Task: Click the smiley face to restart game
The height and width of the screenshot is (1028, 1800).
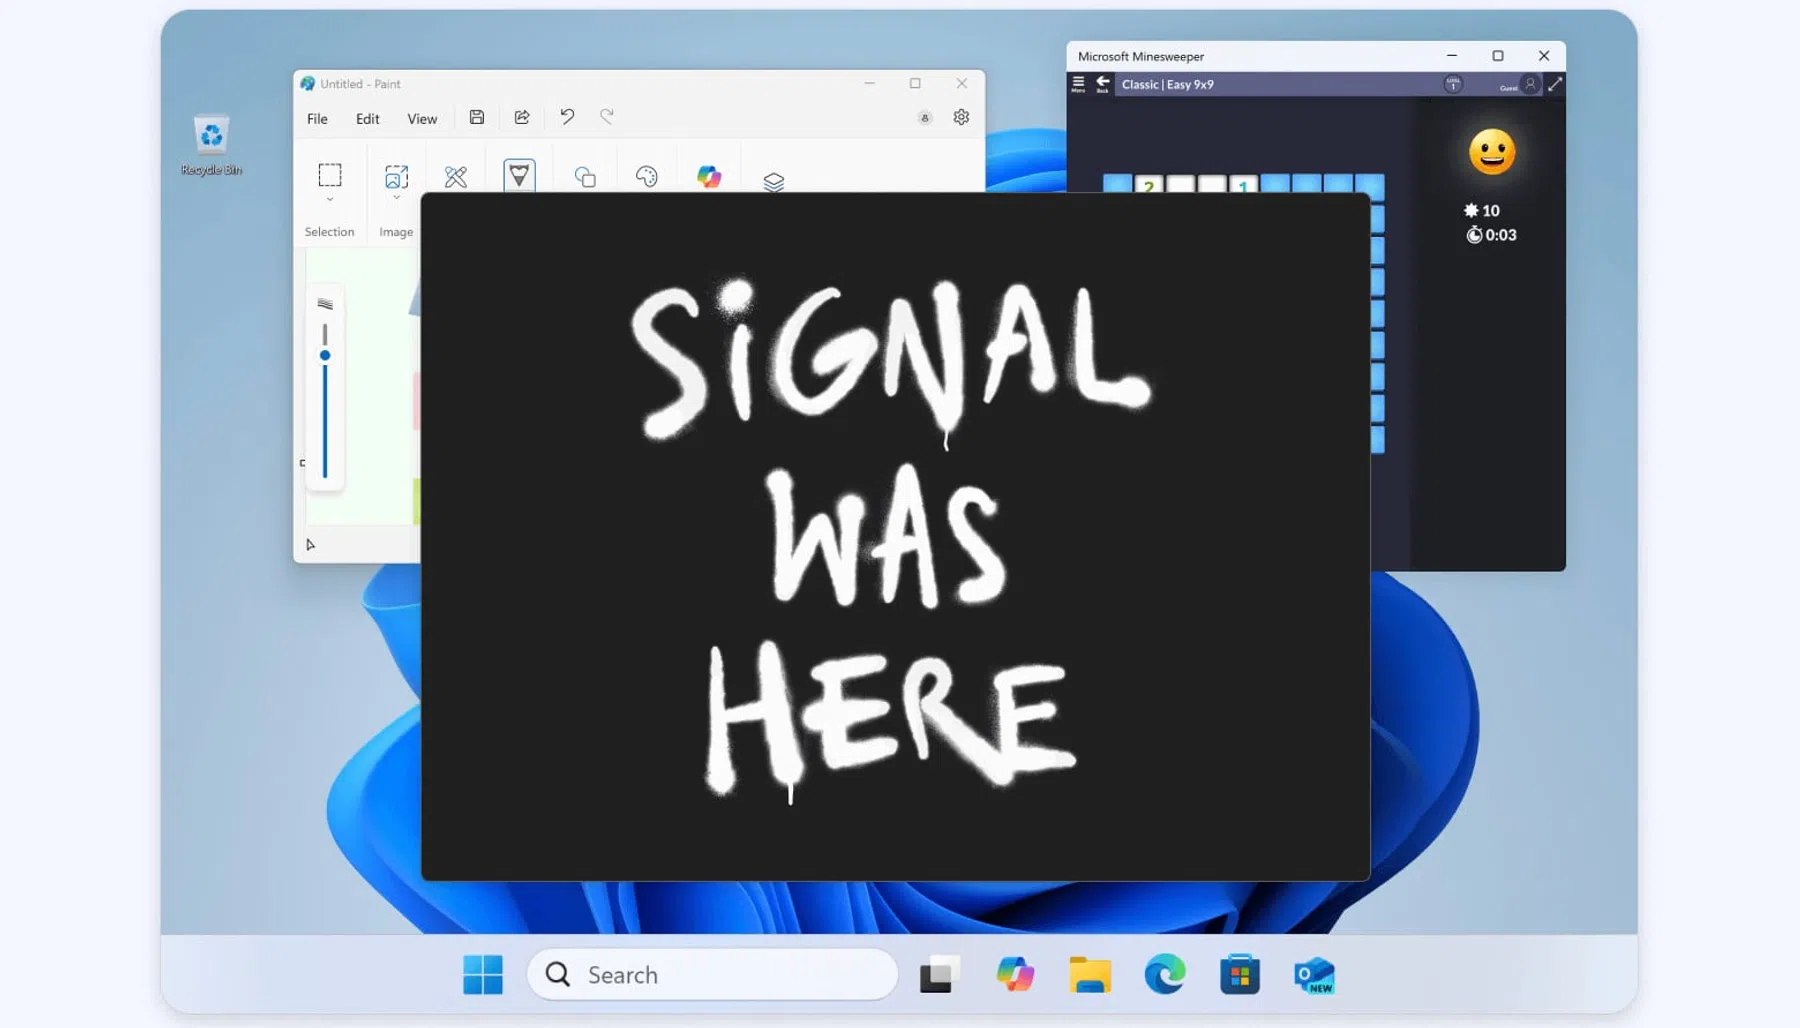Action: (x=1492, y=152)
